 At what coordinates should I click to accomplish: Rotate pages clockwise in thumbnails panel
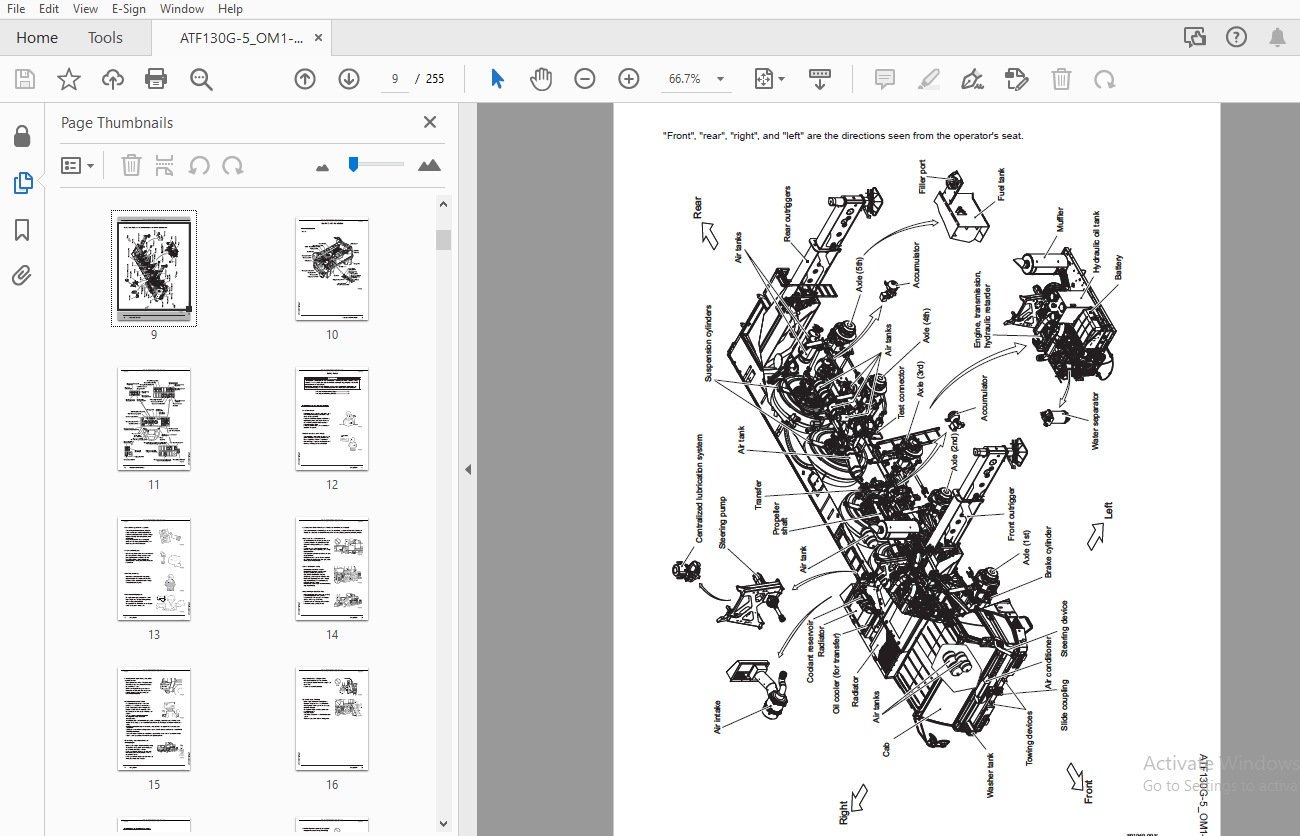click(x=233, y=165)
